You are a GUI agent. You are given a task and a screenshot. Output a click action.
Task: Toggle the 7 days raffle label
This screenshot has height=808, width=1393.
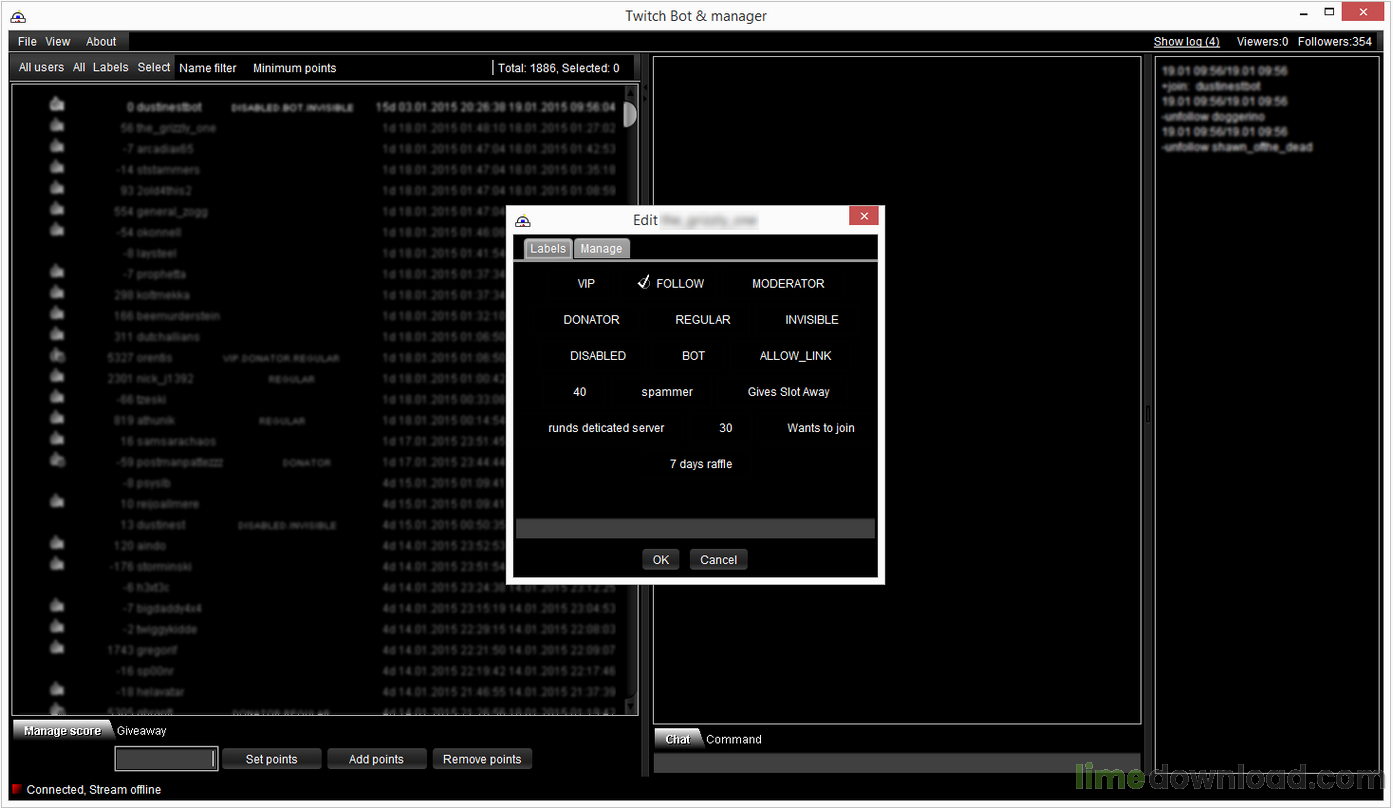click(x=701, y=464)
